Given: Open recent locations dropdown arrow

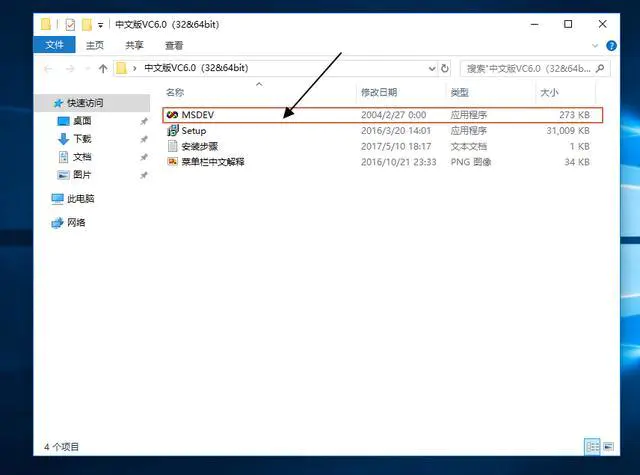Looking at the screenshot, I should (87, 69).
